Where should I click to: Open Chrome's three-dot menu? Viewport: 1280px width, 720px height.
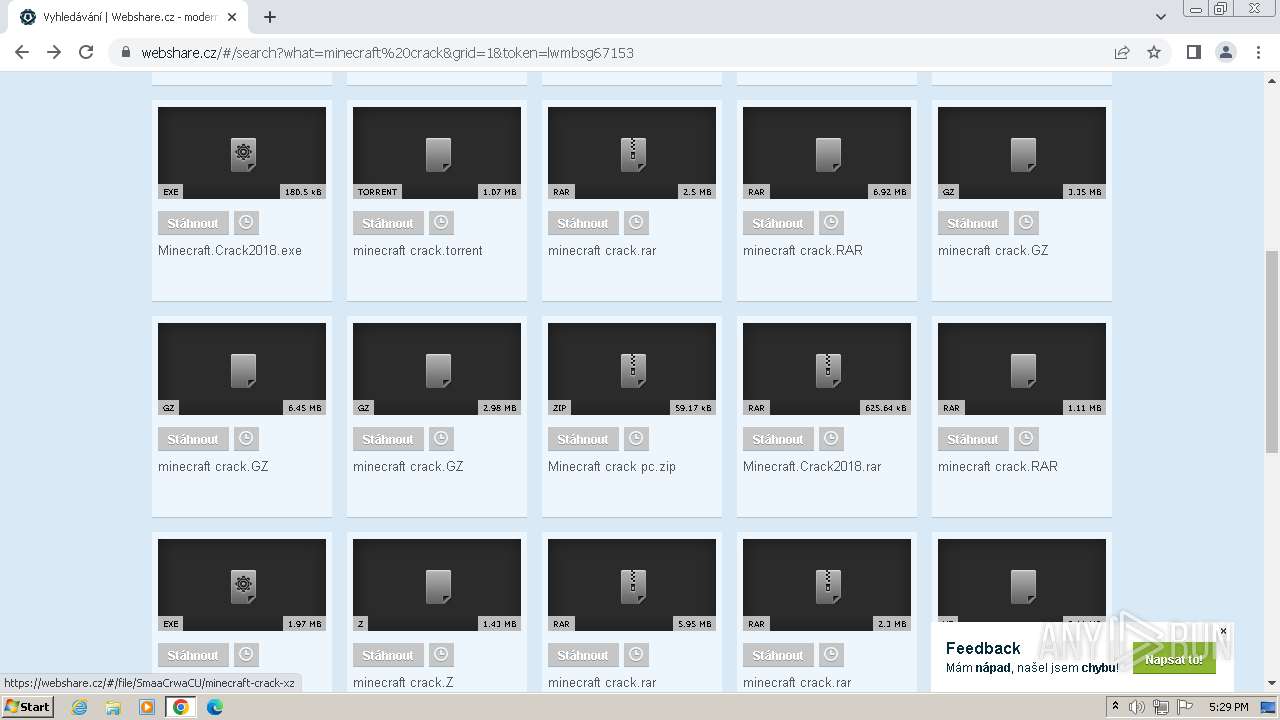pyautogui.click(x=1258, y=52)
